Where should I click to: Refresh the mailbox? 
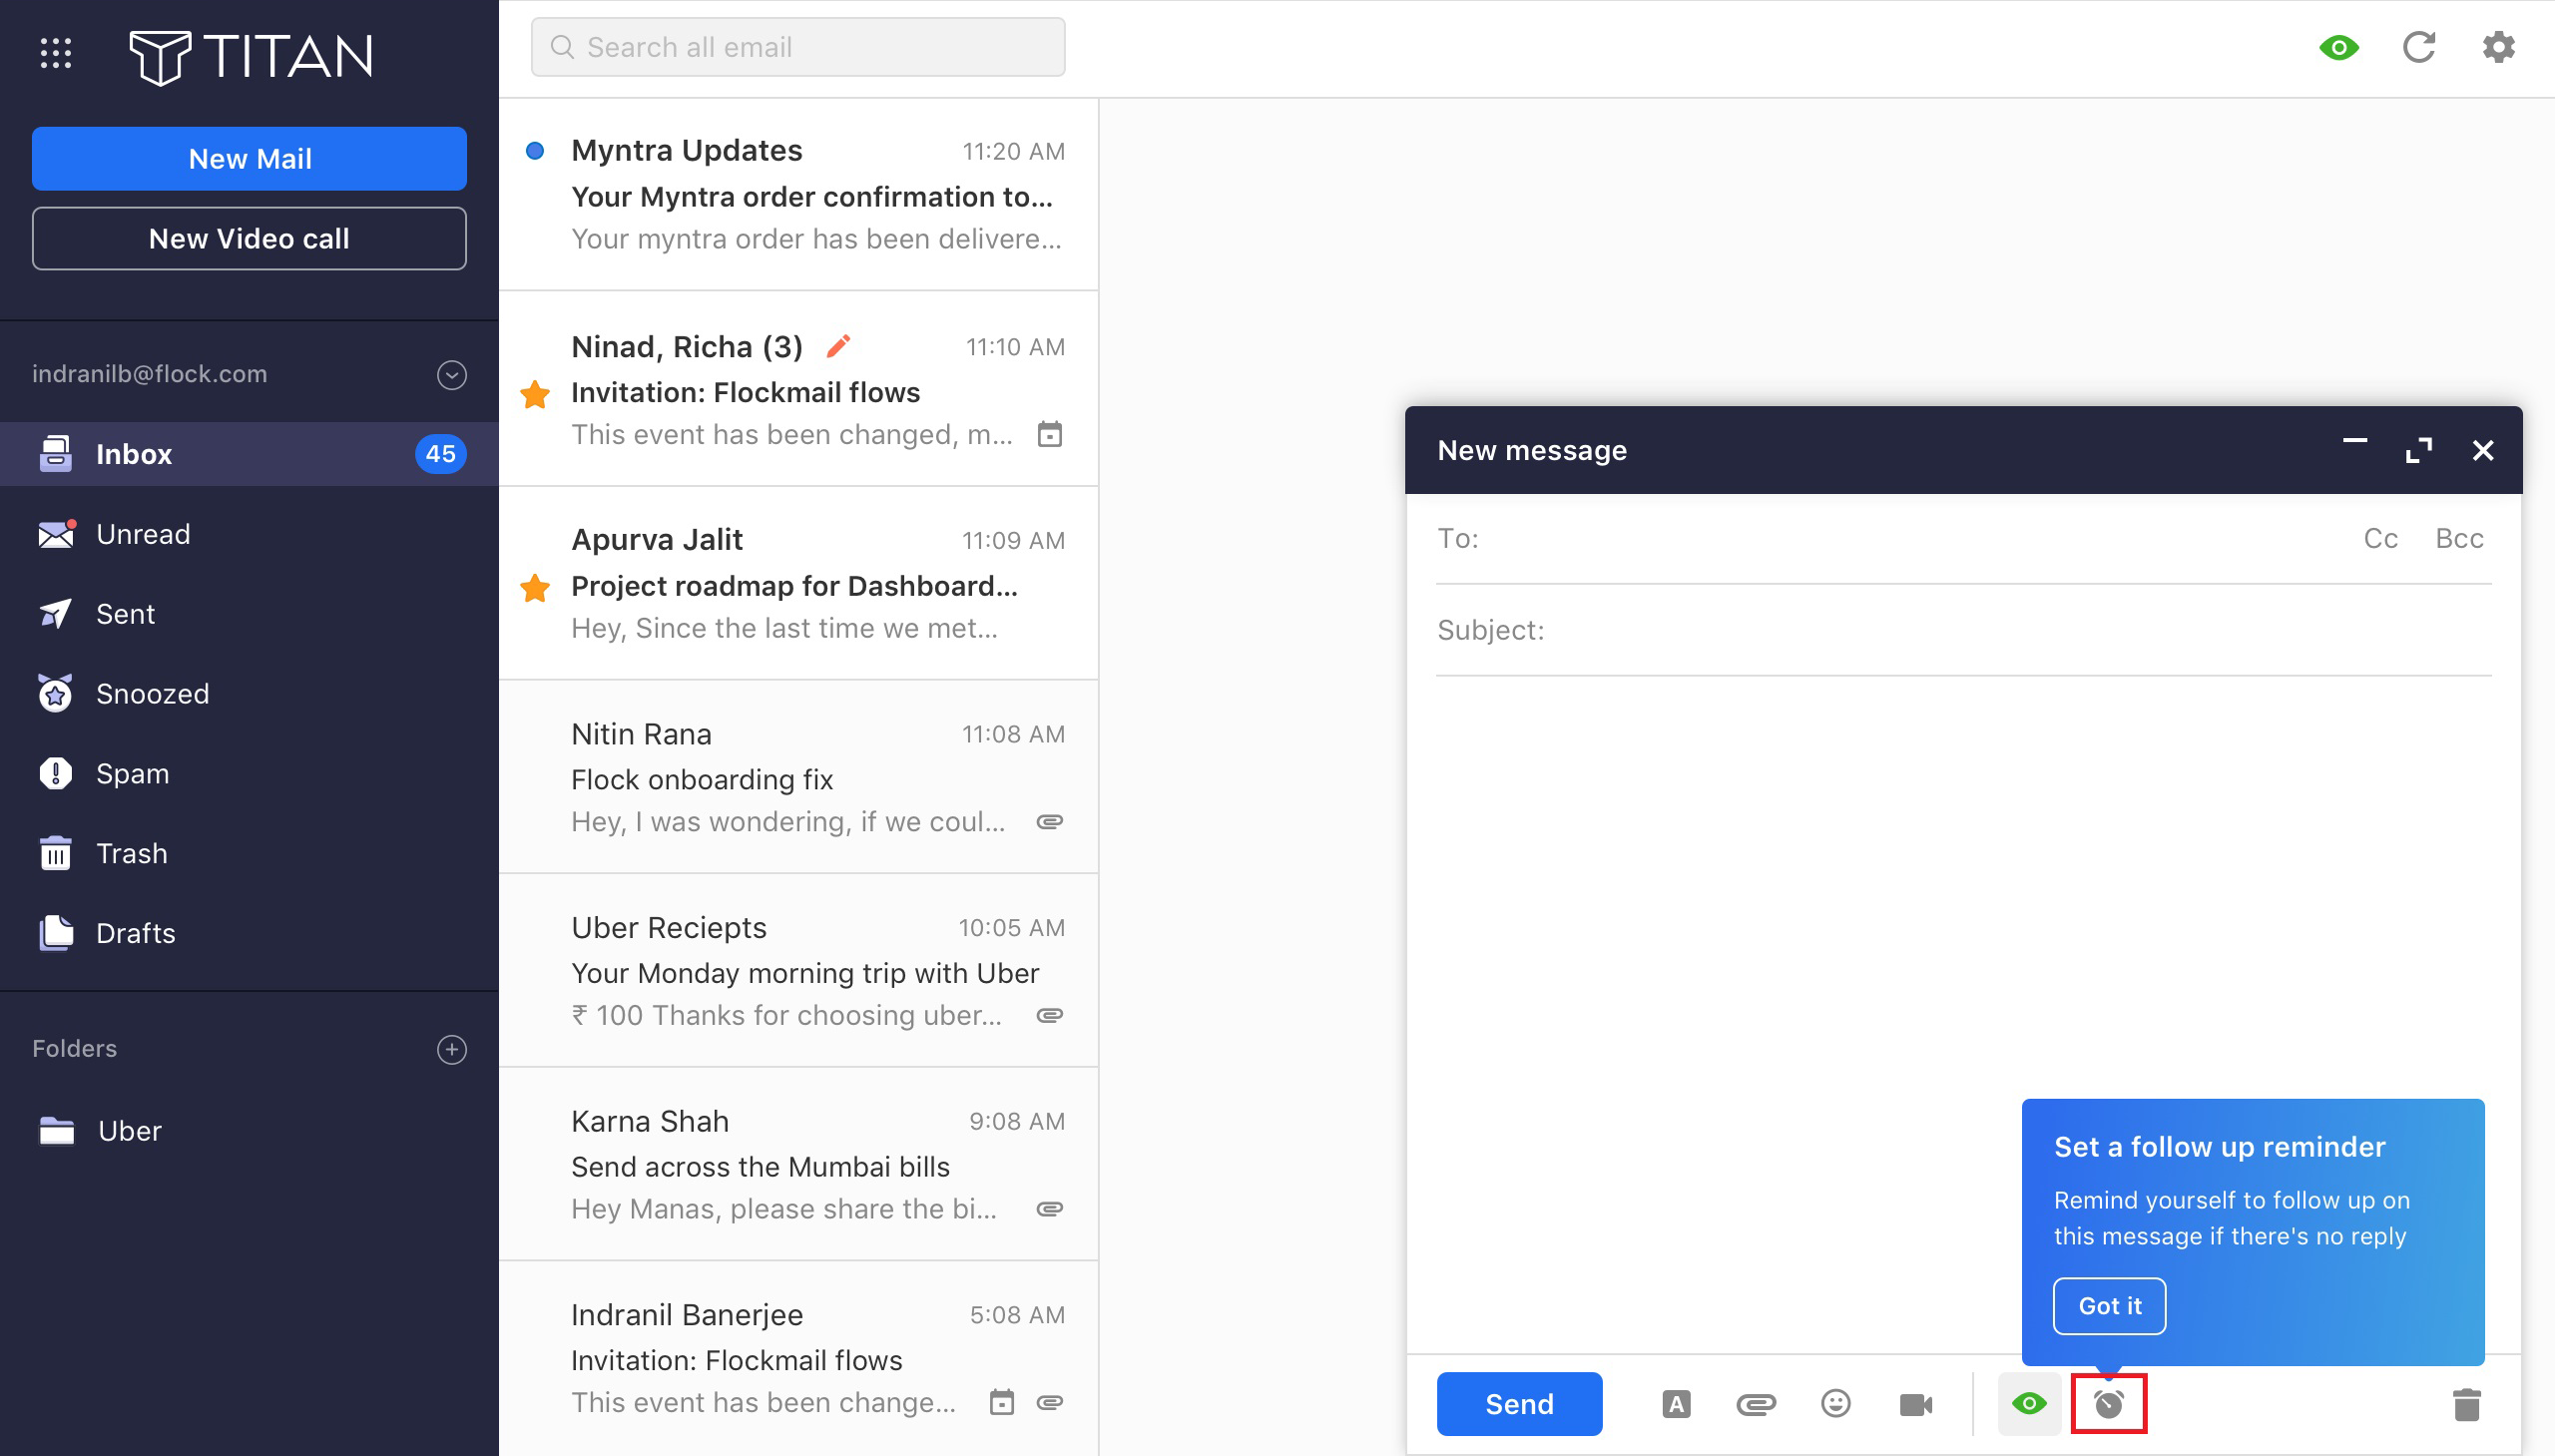[2419, 47]
